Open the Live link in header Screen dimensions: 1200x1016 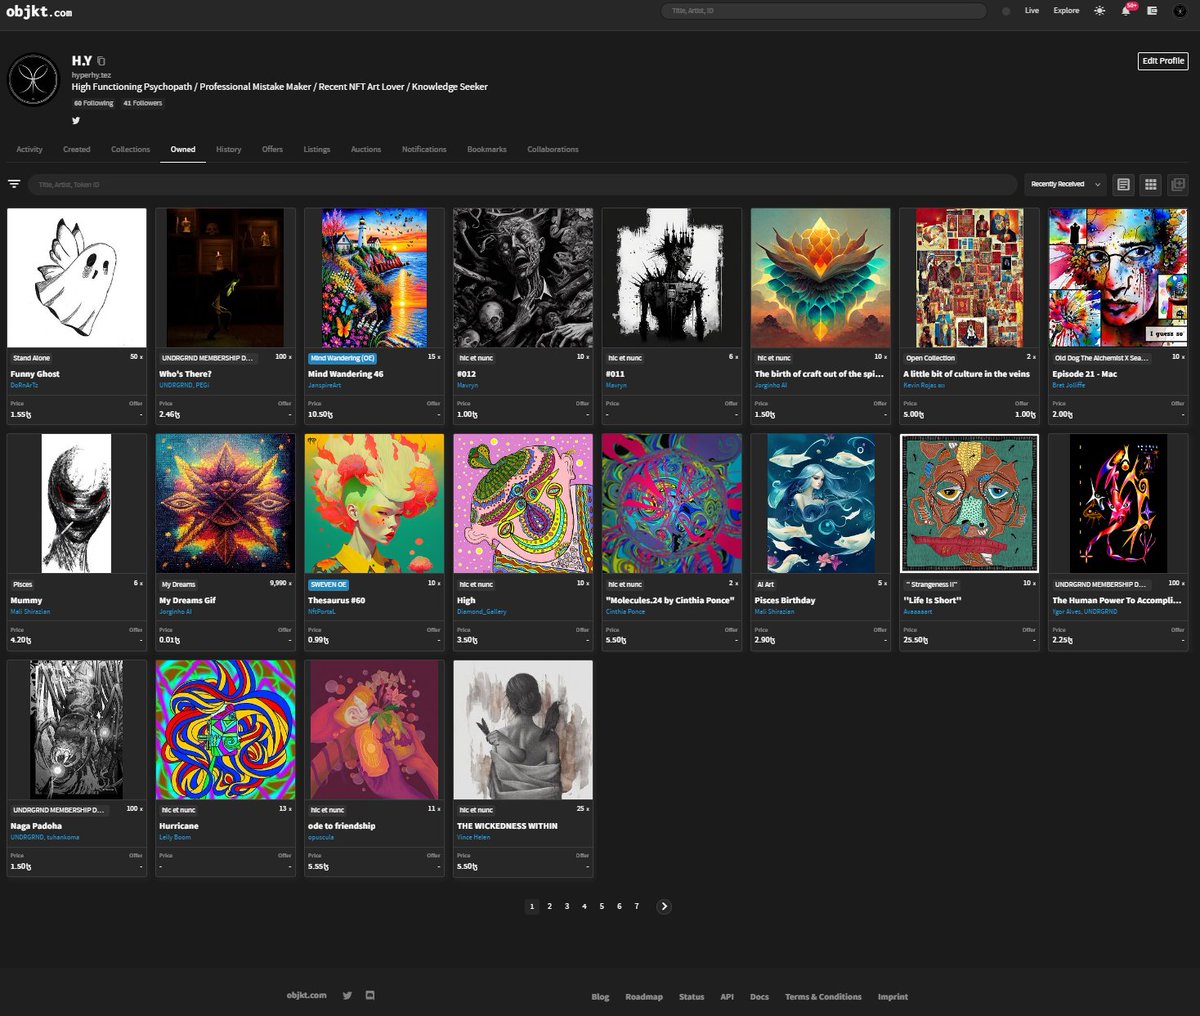1032,10
